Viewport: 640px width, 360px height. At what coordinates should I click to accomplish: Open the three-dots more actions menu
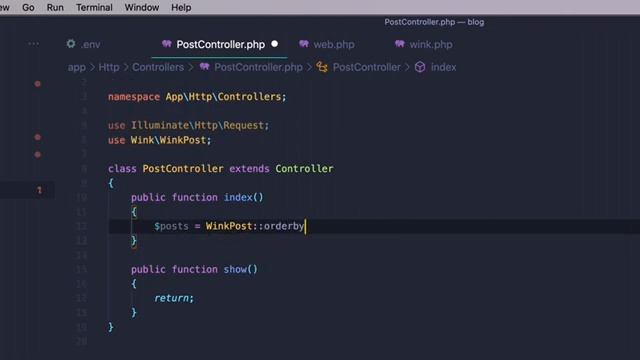[34, 44]
